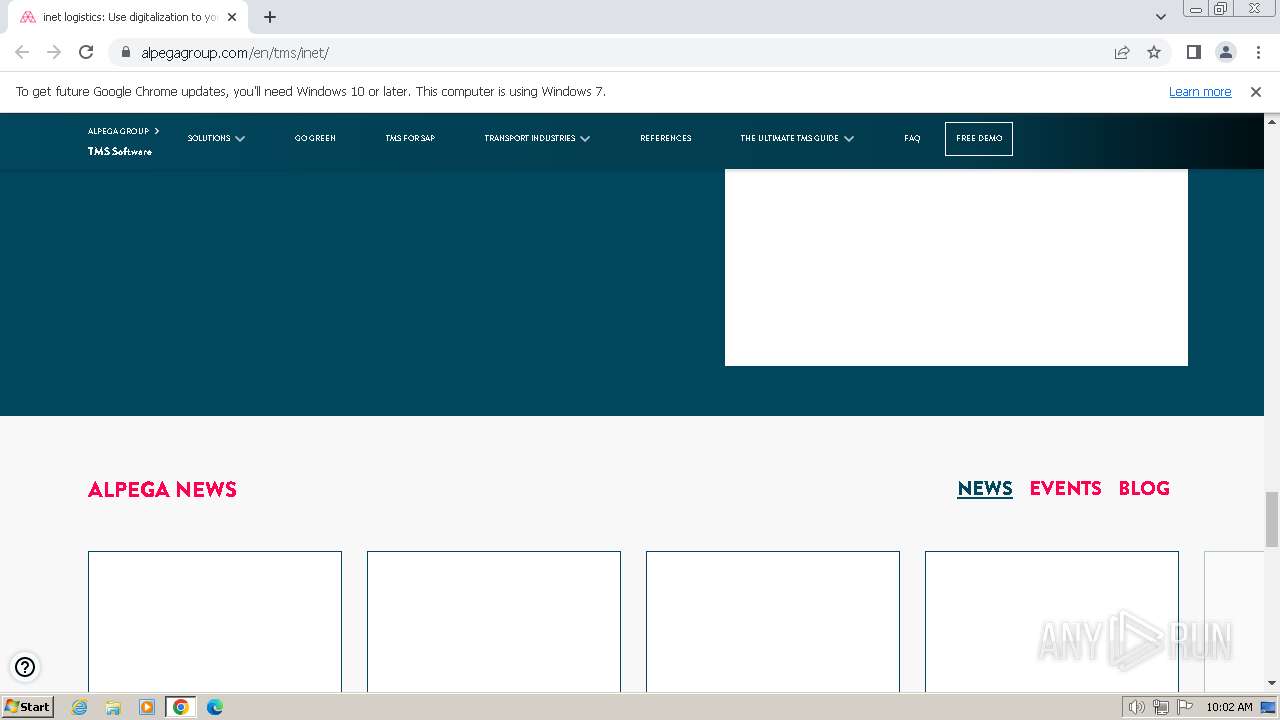
Task: Open Chrome profile avatar menu
Action: coord(1225,52)
